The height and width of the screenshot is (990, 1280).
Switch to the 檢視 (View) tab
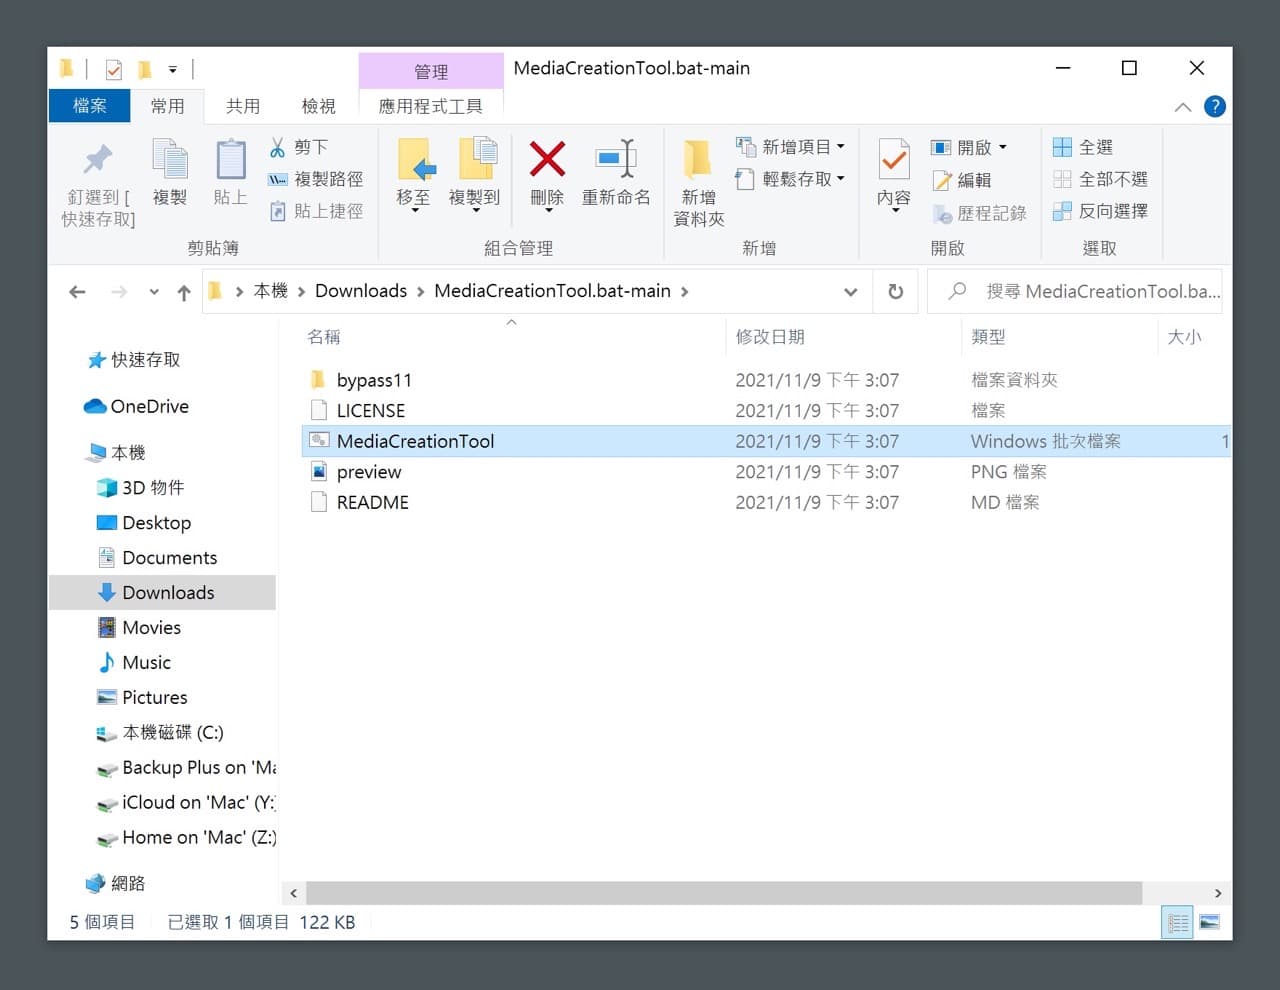point(318,106)
